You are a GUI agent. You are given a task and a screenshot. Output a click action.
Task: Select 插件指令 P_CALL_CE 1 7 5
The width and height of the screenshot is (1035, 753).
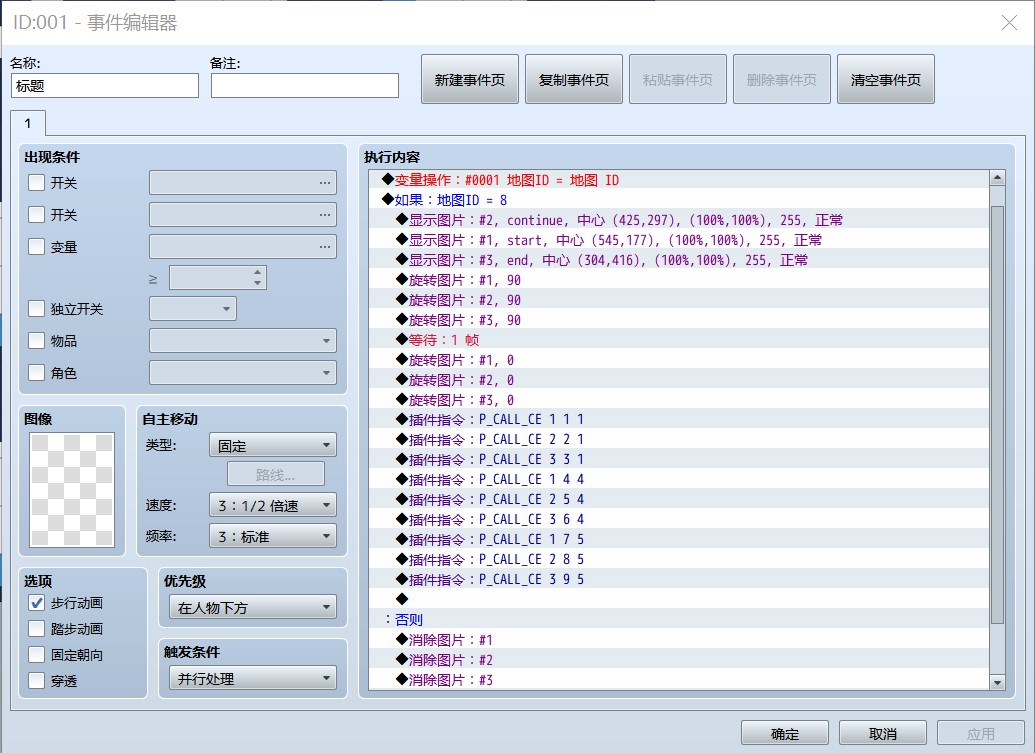coord(679,540)
